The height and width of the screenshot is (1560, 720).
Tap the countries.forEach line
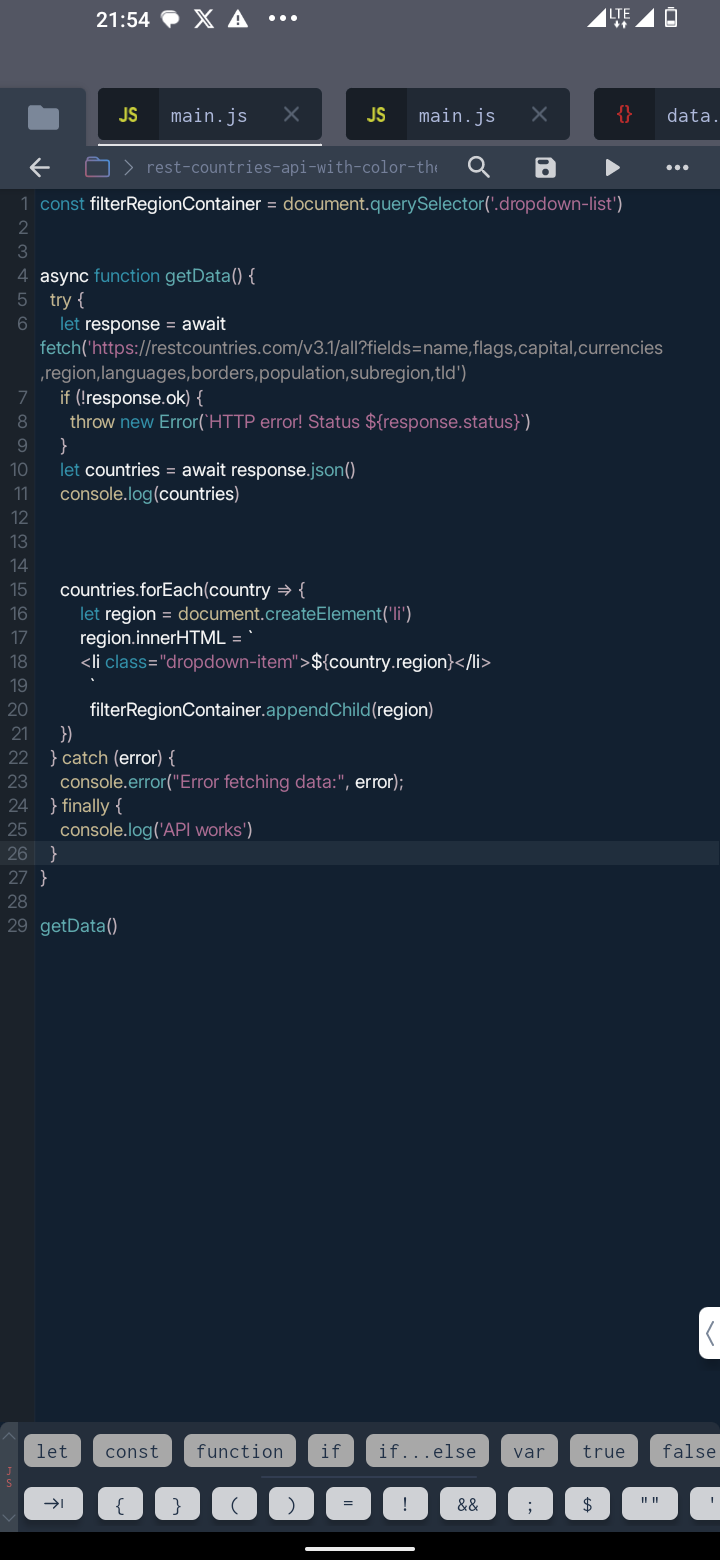click(182, 590)
